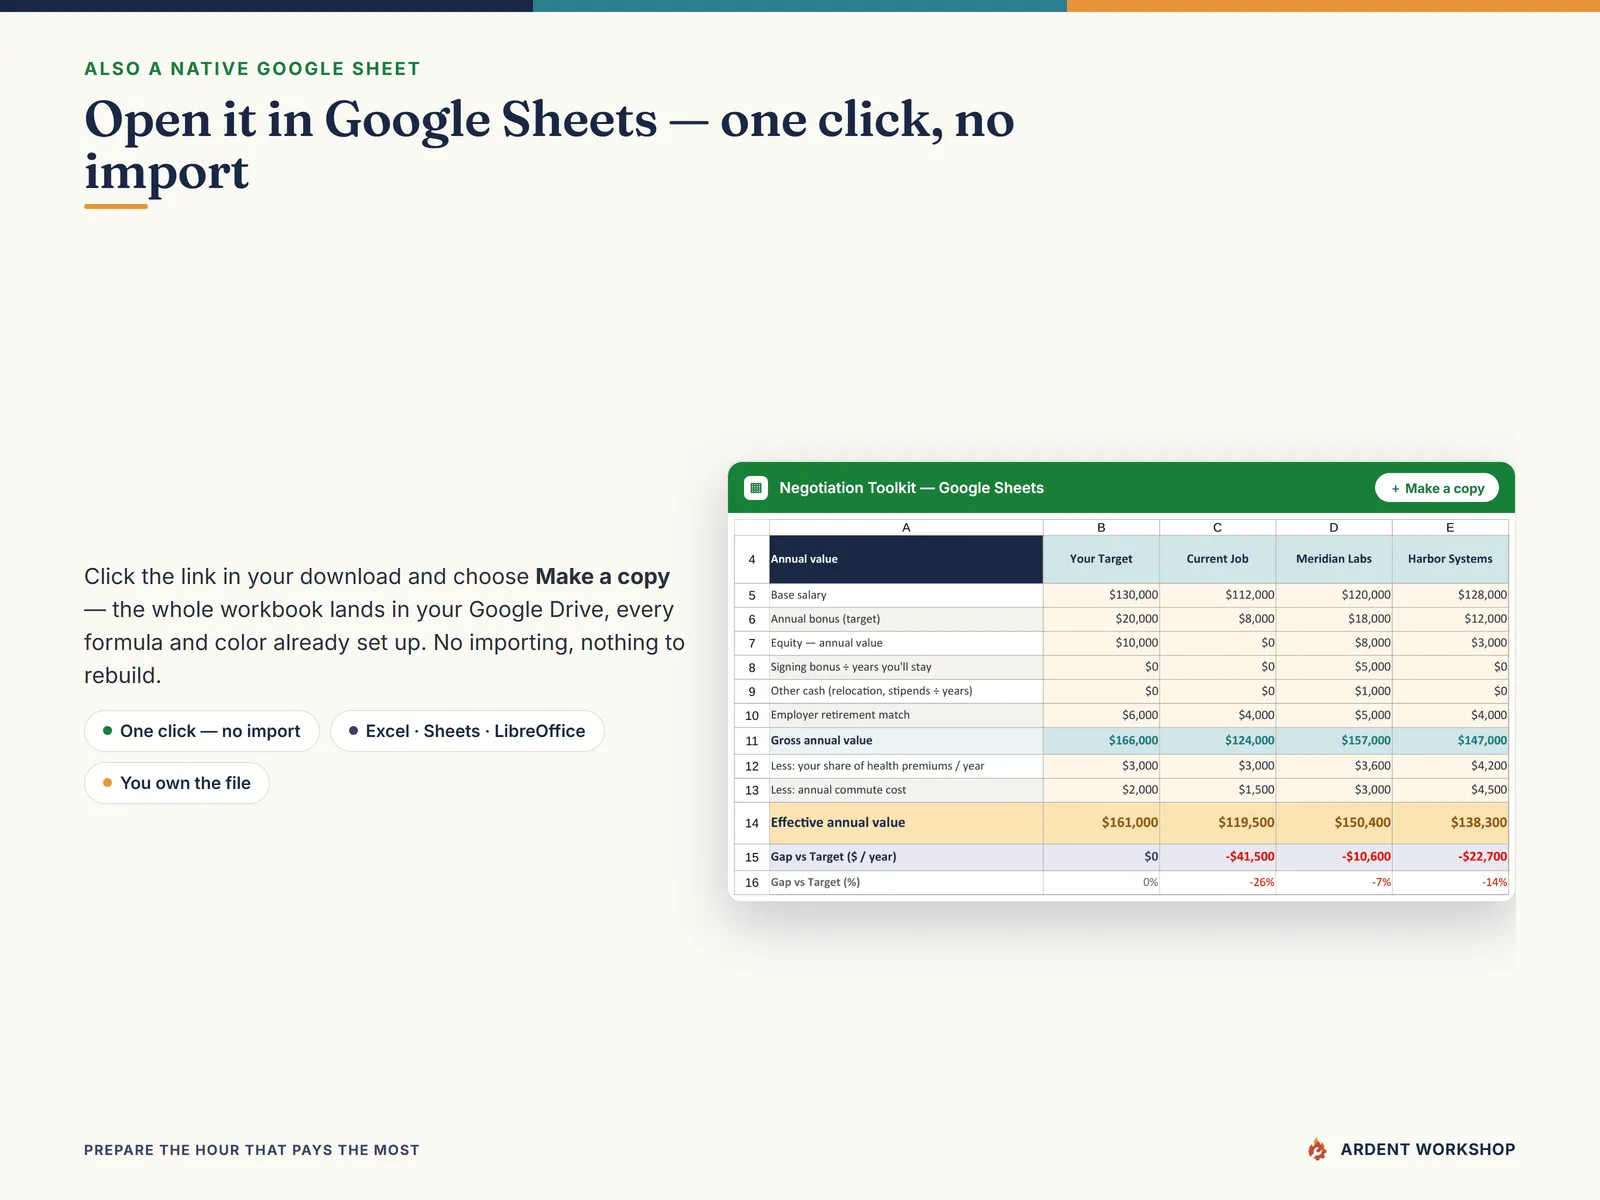Viewport: 1600px width, 1200px height.
Task: Select row number 4 header
Action: coord(752,559)
